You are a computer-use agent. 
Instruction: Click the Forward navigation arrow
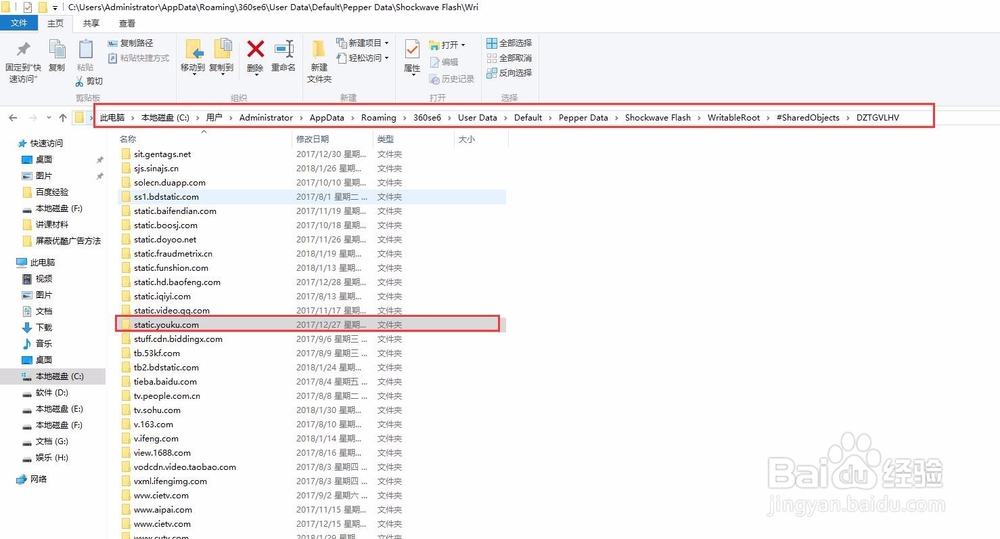click(x=33, y=117)
